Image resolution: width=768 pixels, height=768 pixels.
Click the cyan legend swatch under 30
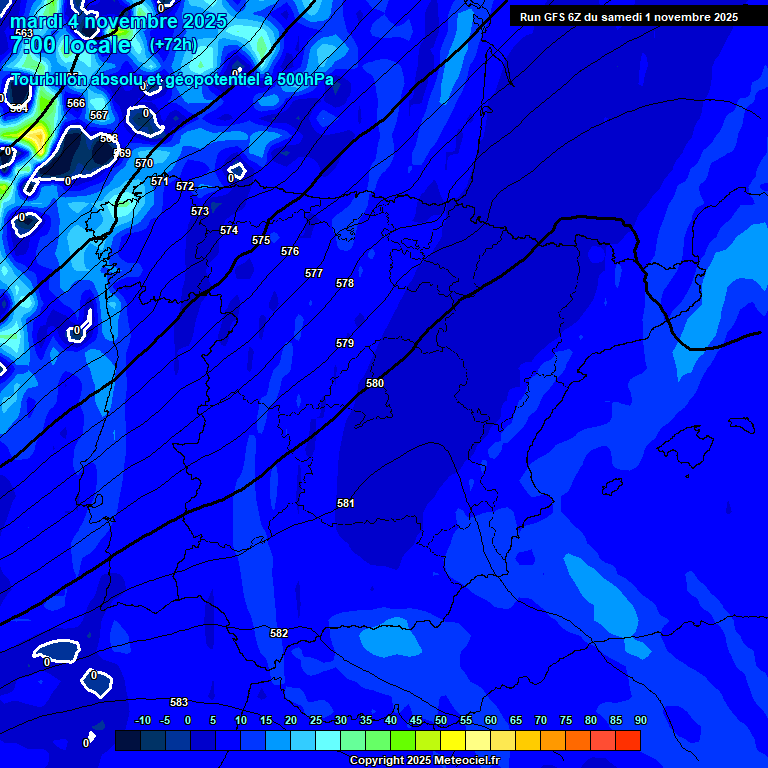click(x=328, y=741)
